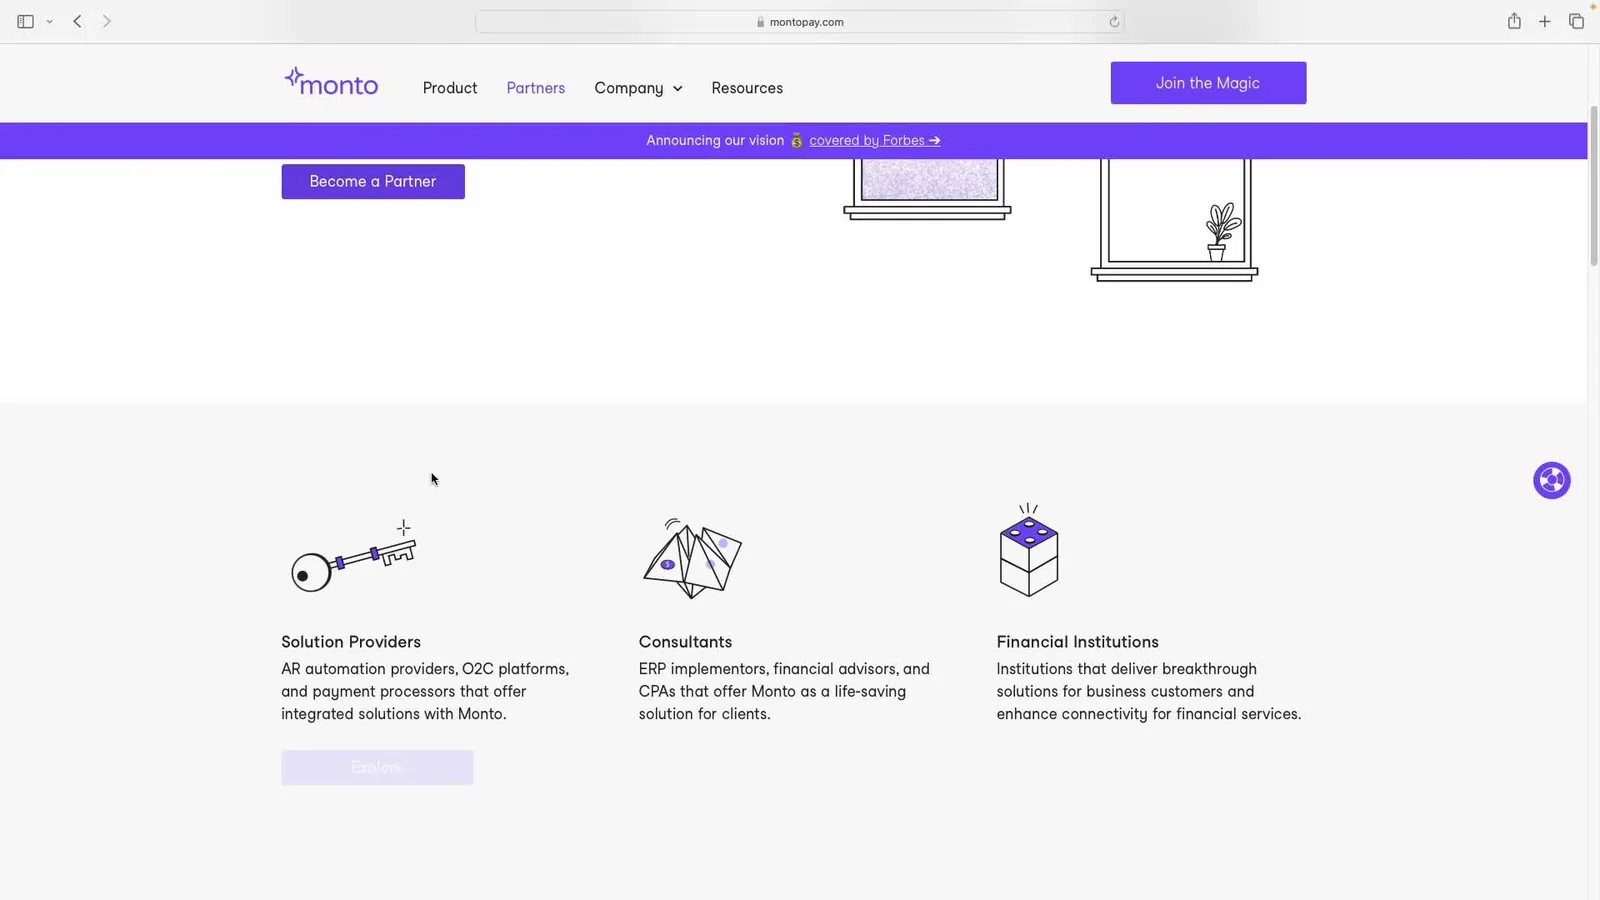Screen dimensions: 1600x900
Task: Click the dice cube Financial Institutions icon
Action: (1029, 551)
